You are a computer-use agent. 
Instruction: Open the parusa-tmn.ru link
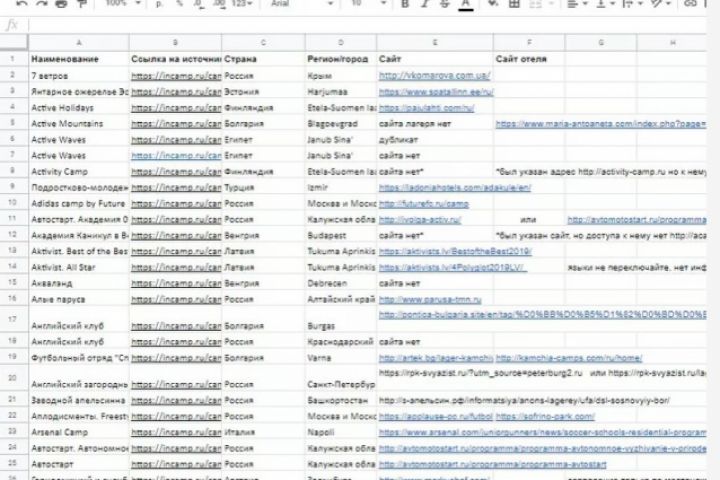point(430,299)
